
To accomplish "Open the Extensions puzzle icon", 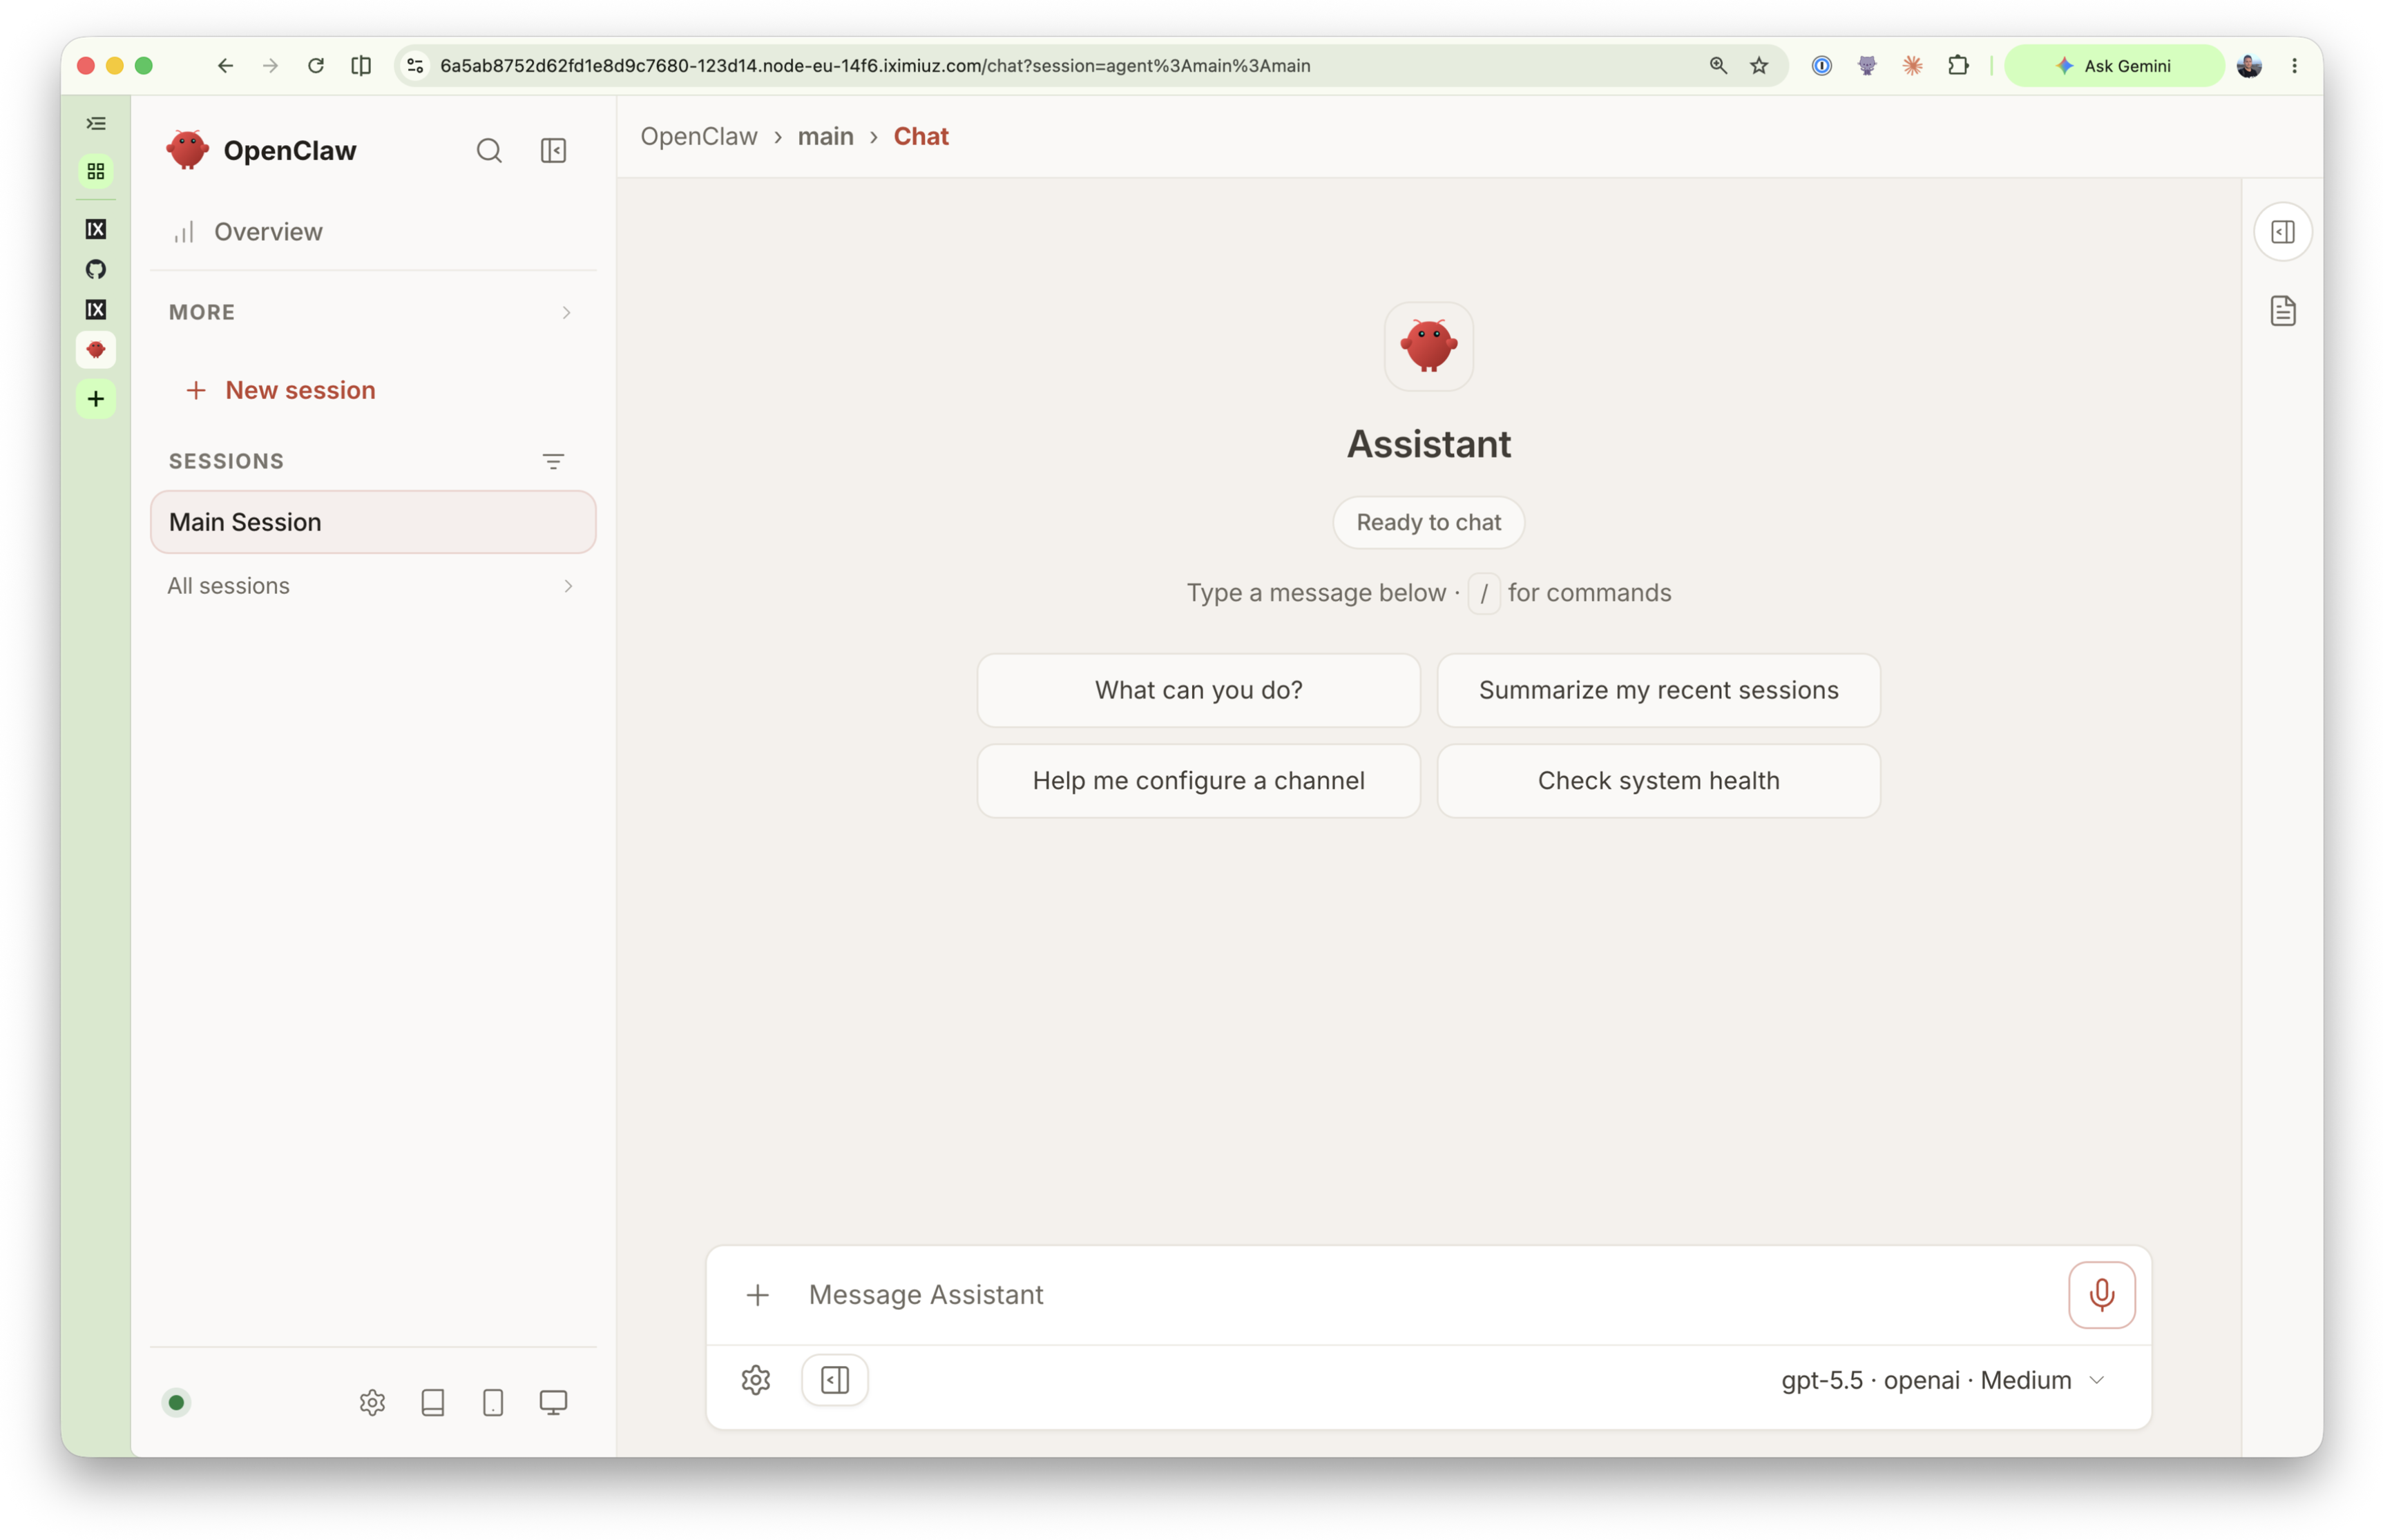I will [1958, 66].
